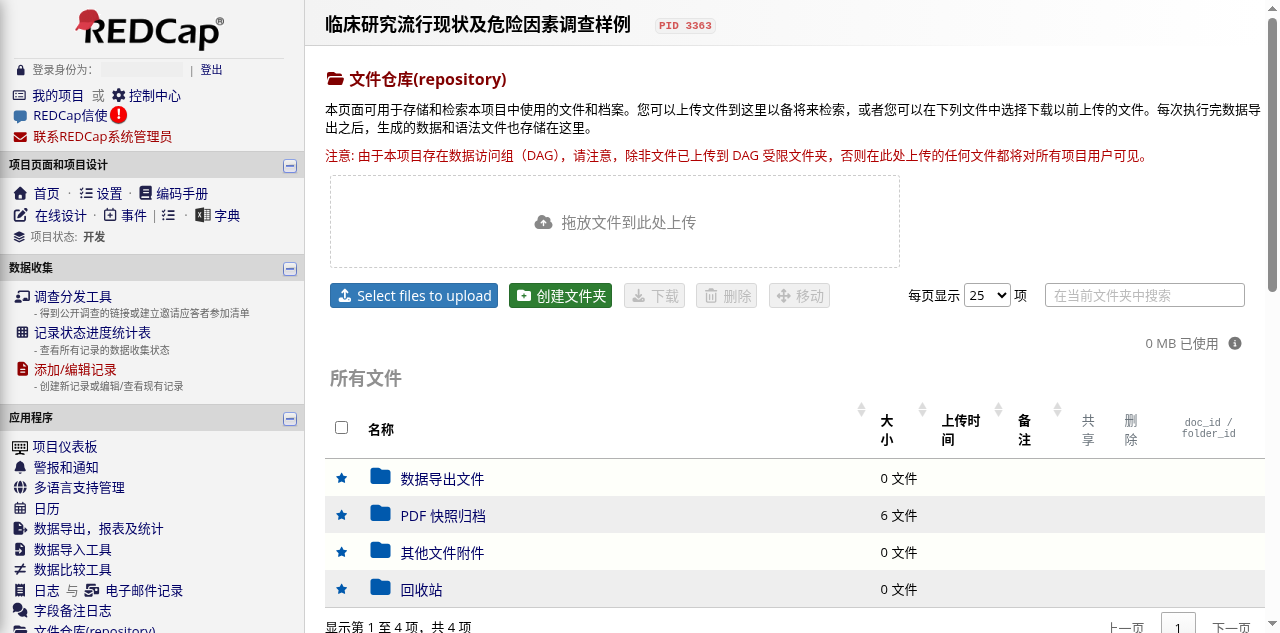The height and width of the screenshot is (633, 1280).
Task: Click the calendar icon next to 日历
Action: pos(20,508)
